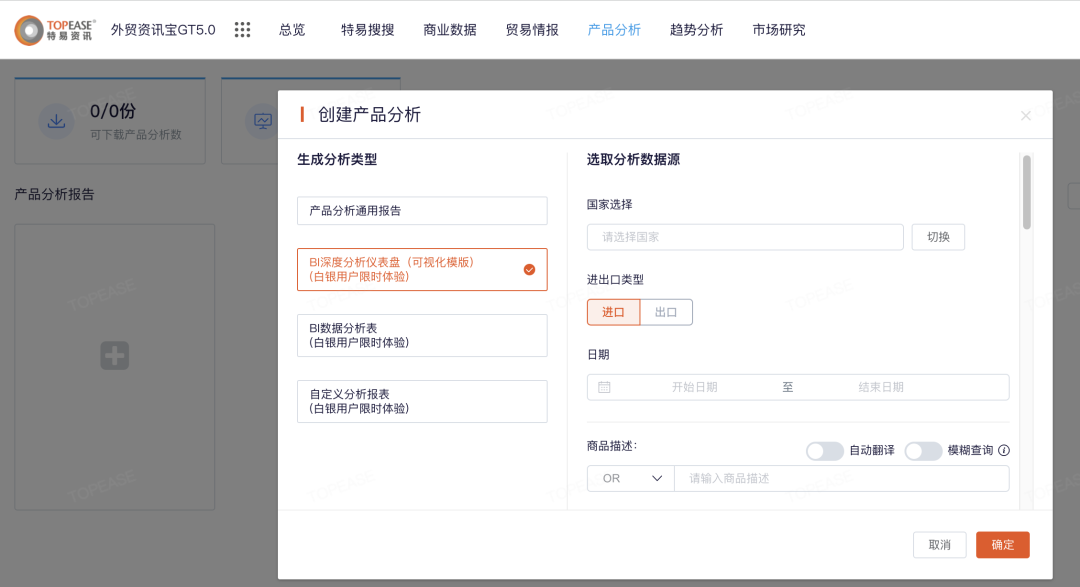Click the plus icon in the empty report card
Viewport: 1080px width, 587px height.
(114, 355)
